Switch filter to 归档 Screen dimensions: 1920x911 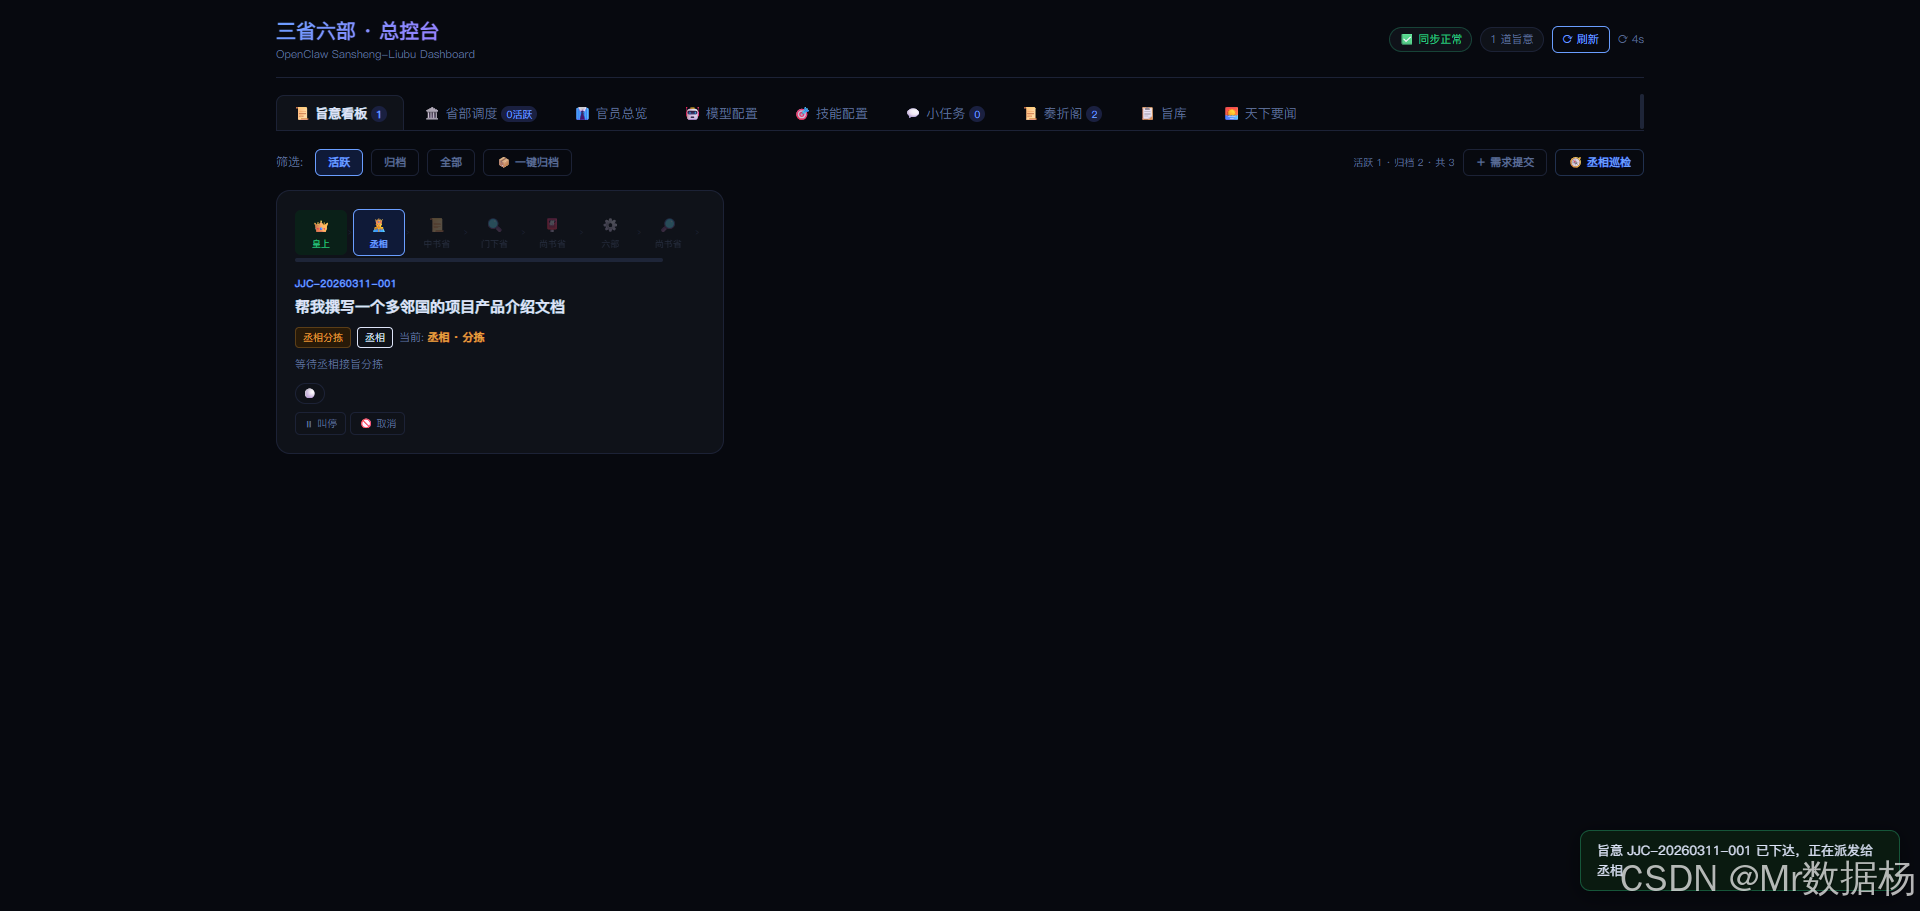[x=394, y=162]
